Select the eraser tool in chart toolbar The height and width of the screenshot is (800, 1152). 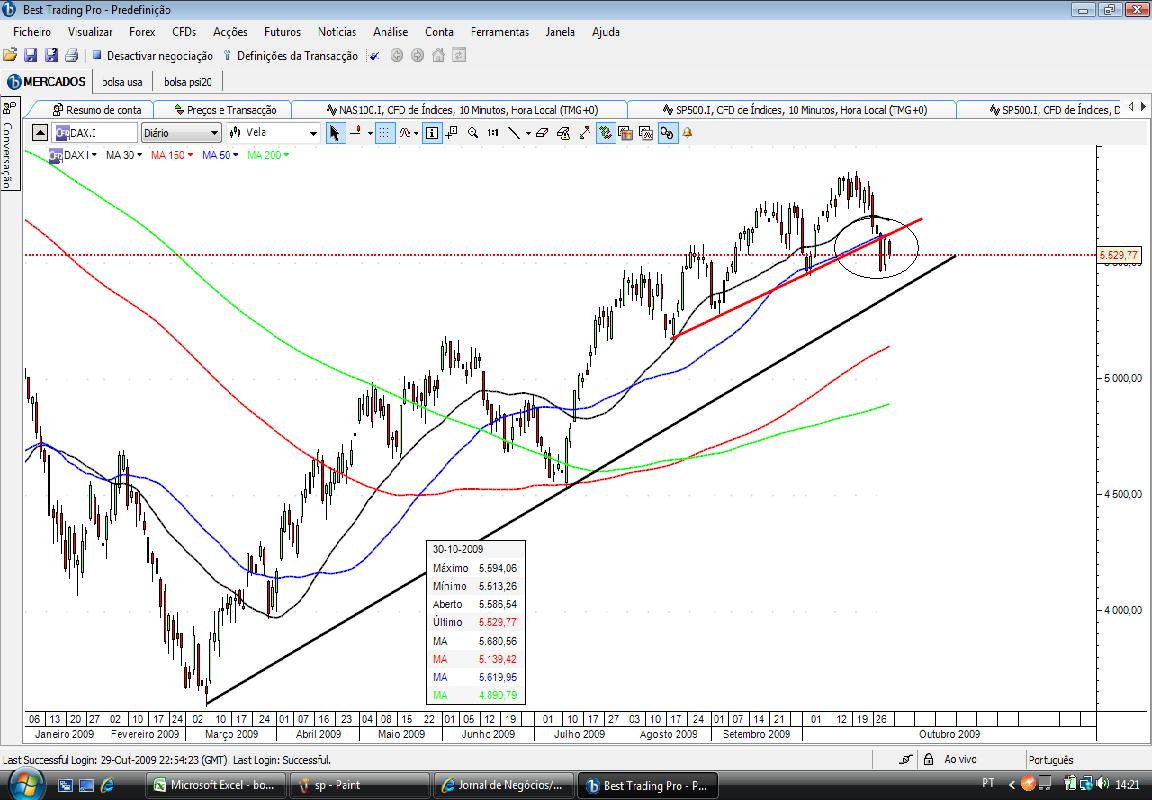pos(542,133)
